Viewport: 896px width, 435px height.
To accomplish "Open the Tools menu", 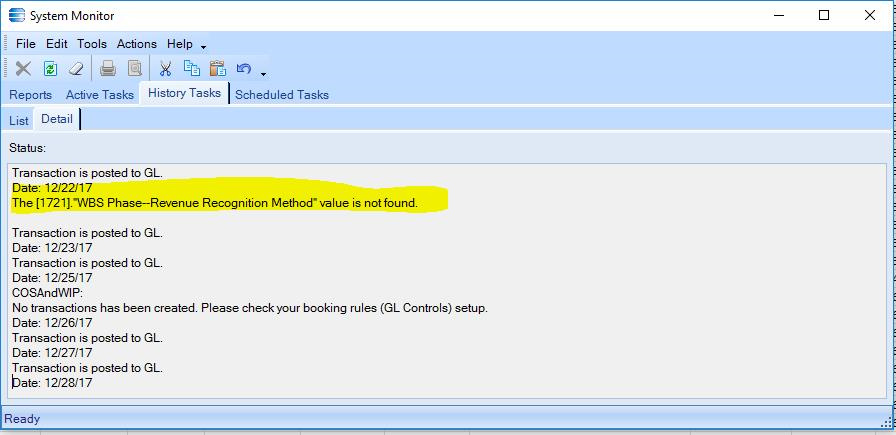I will pos(92,43).
